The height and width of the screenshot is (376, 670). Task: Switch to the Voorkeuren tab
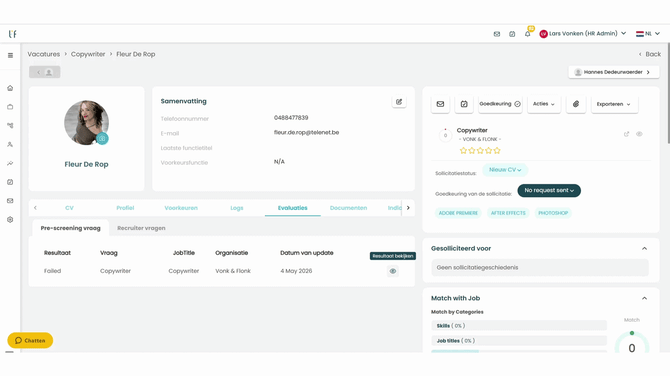click(181, 208)
